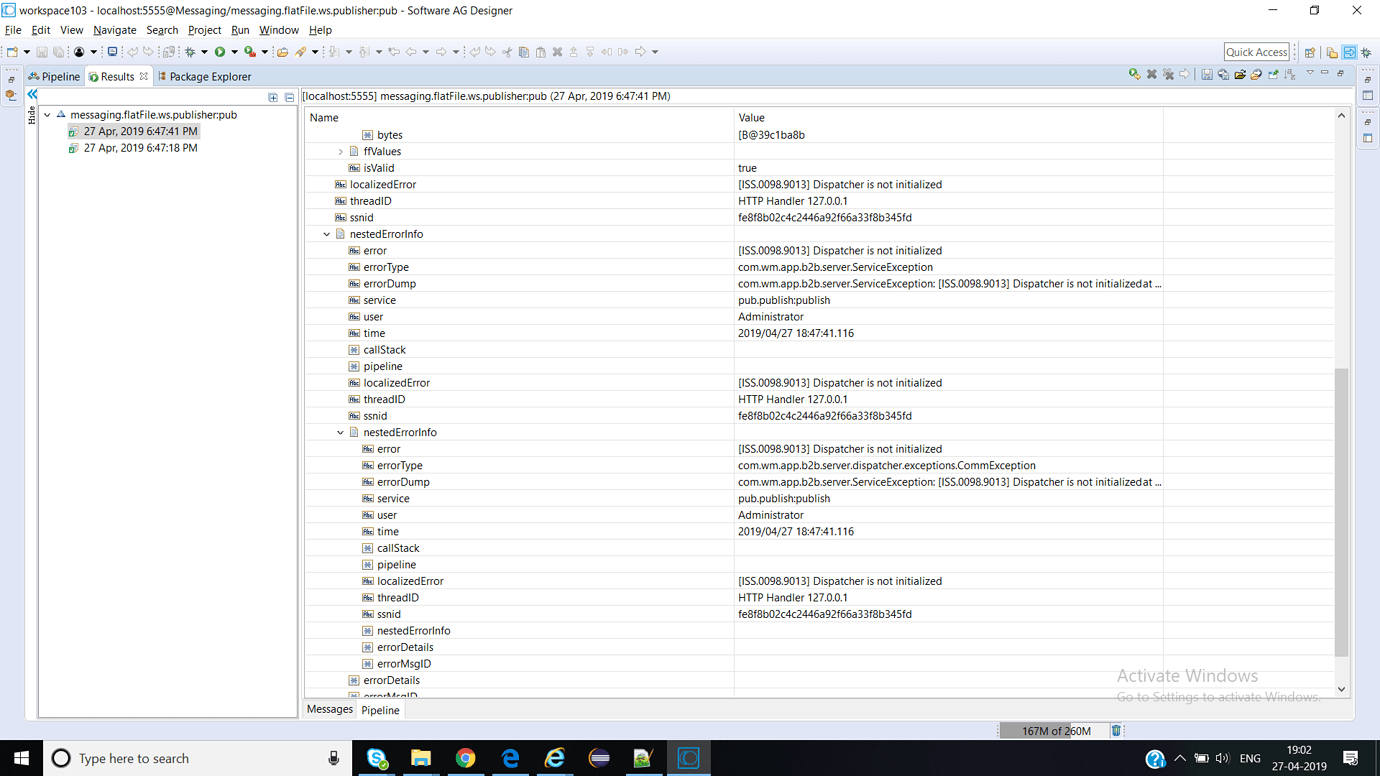The image size is (1380, 776).
Task: Click the Save results disk icon
Action: (1207, 74)
